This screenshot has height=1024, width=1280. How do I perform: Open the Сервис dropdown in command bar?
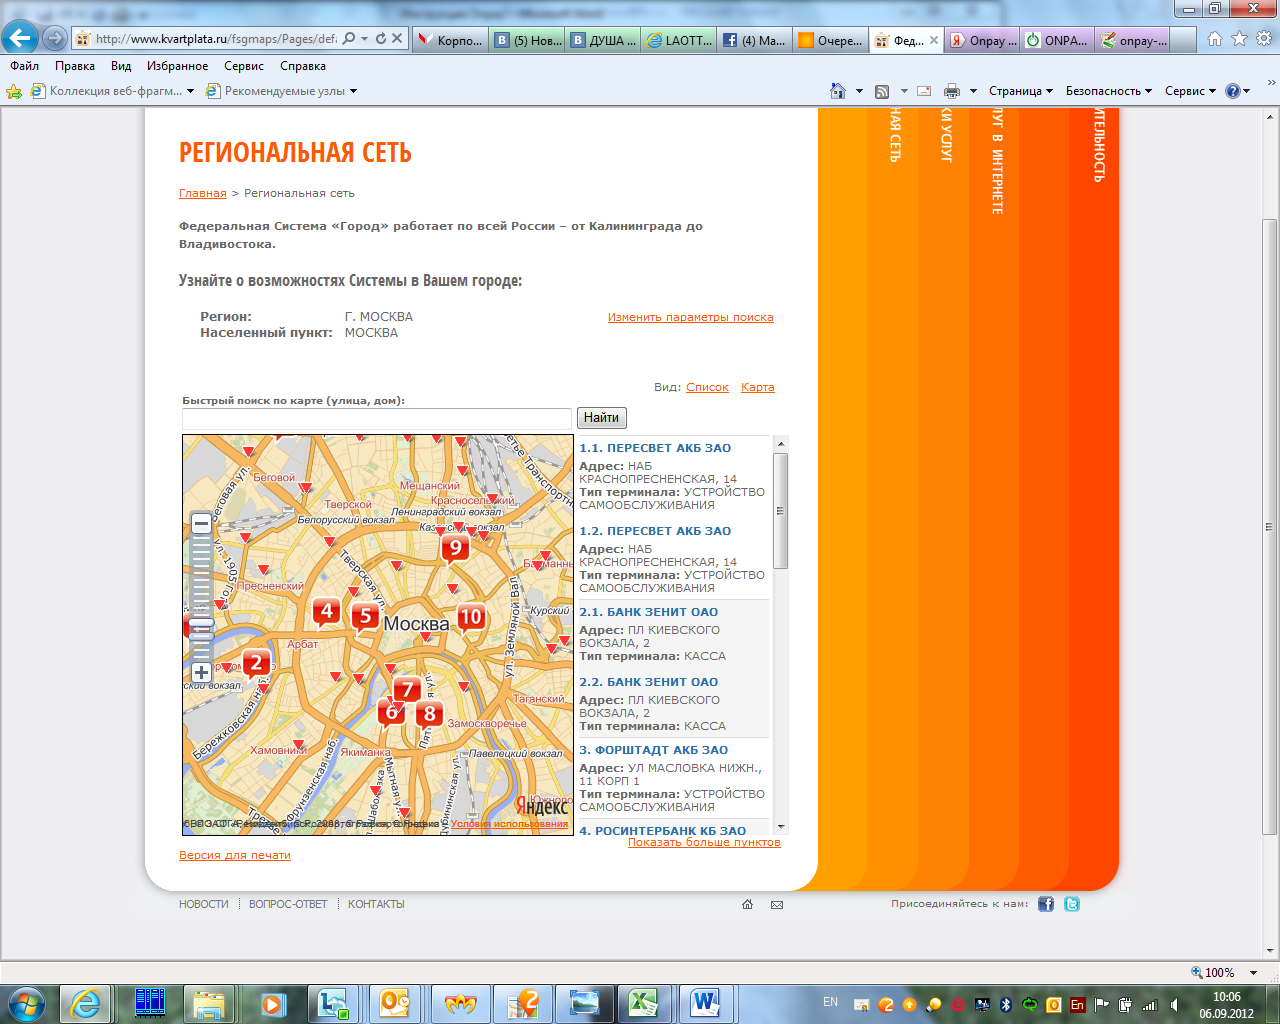click(1190, 91)
